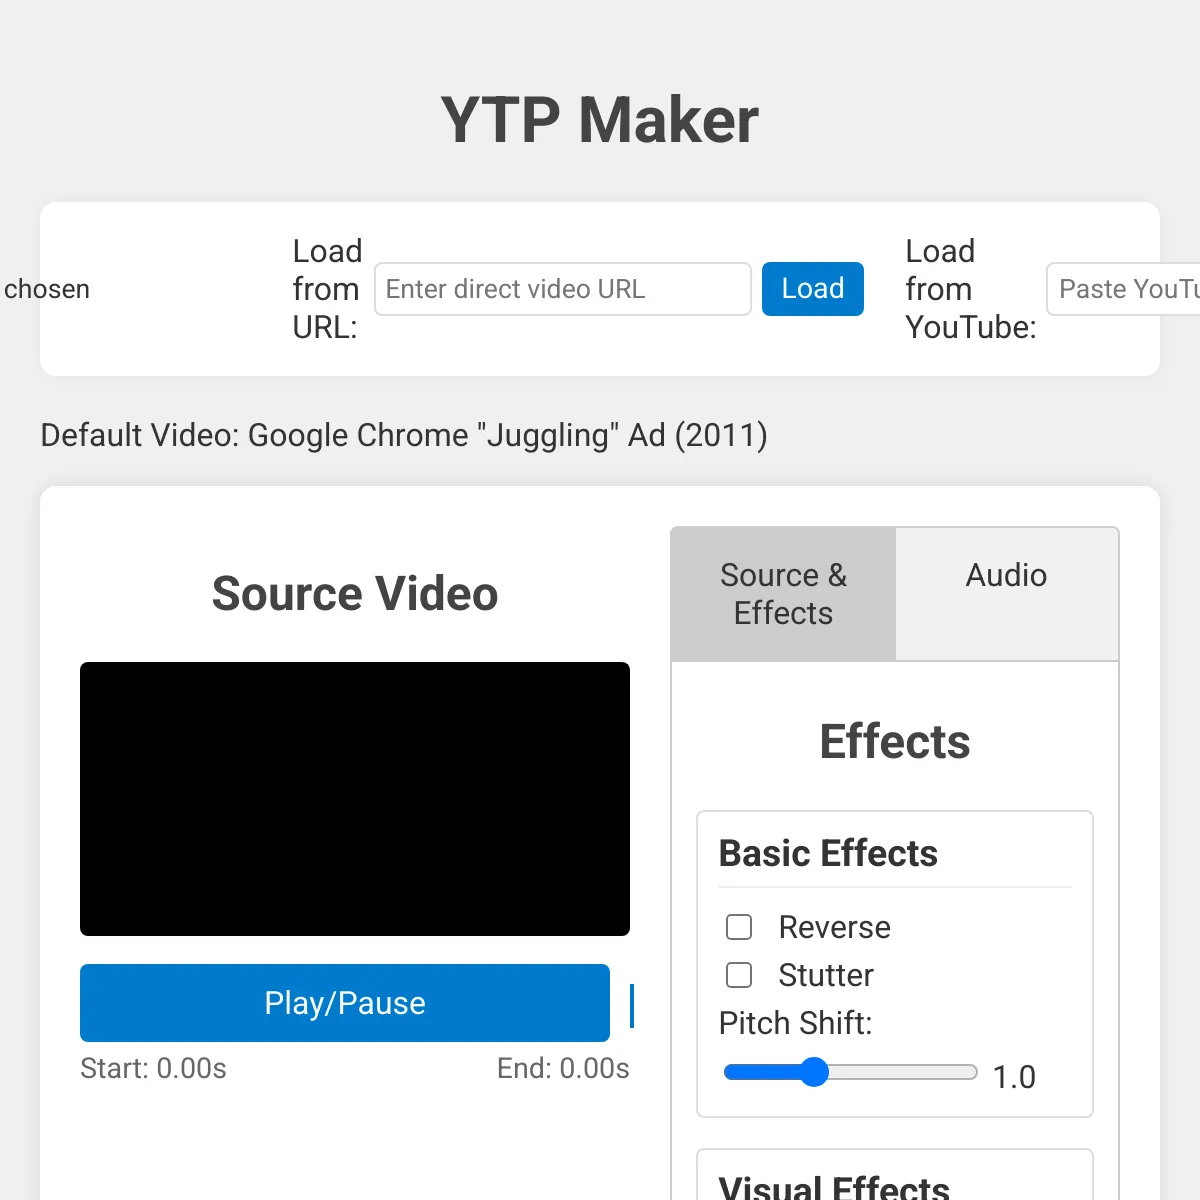Viewport: 1200px width, 1200px height.
Task: Click the Visual Effects section header
Action: pyautogui.click(x=833, y=1188)
